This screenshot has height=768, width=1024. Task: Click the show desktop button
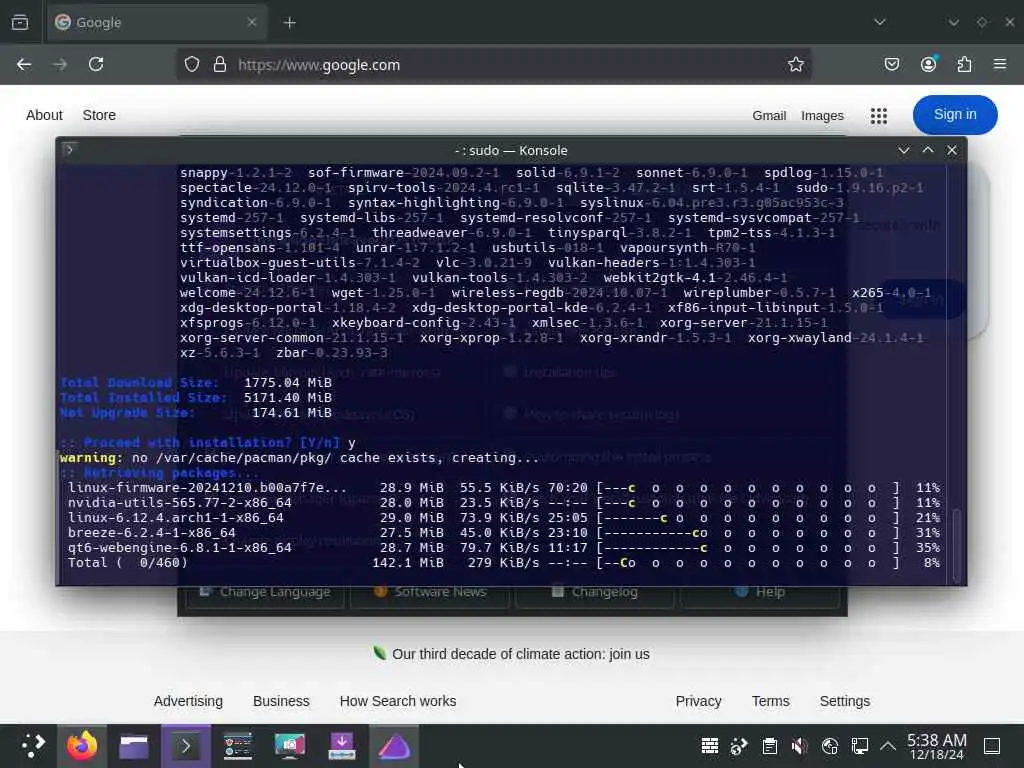click(992, 745)
